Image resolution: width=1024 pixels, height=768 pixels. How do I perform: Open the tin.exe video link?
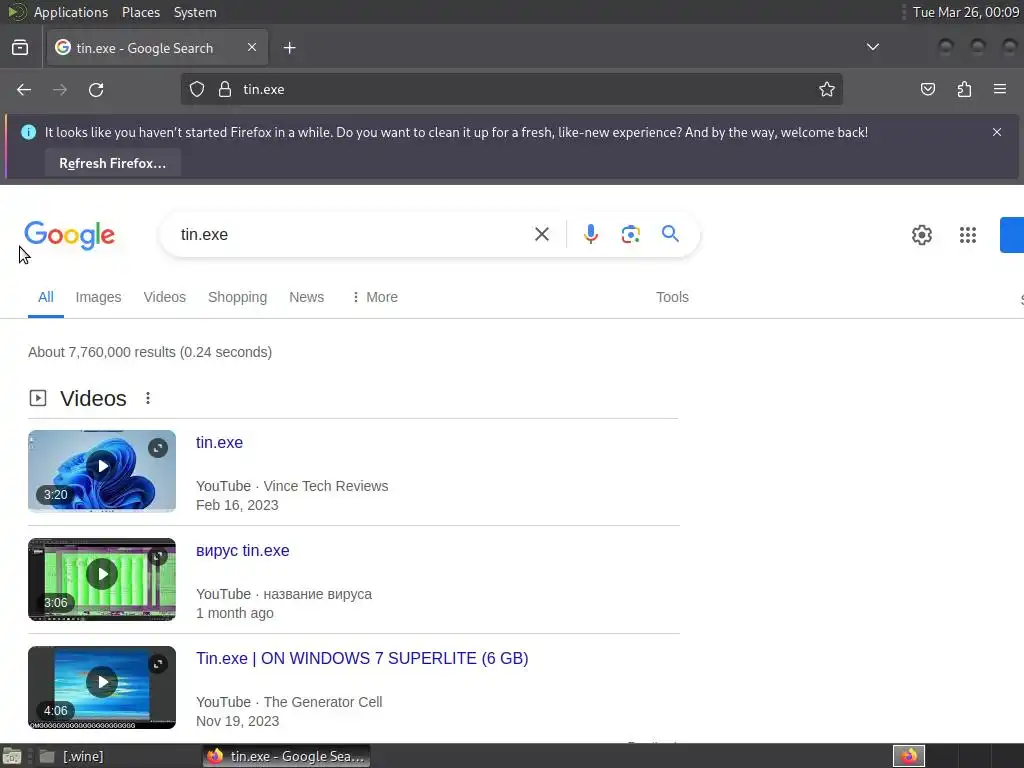(219, 442)
